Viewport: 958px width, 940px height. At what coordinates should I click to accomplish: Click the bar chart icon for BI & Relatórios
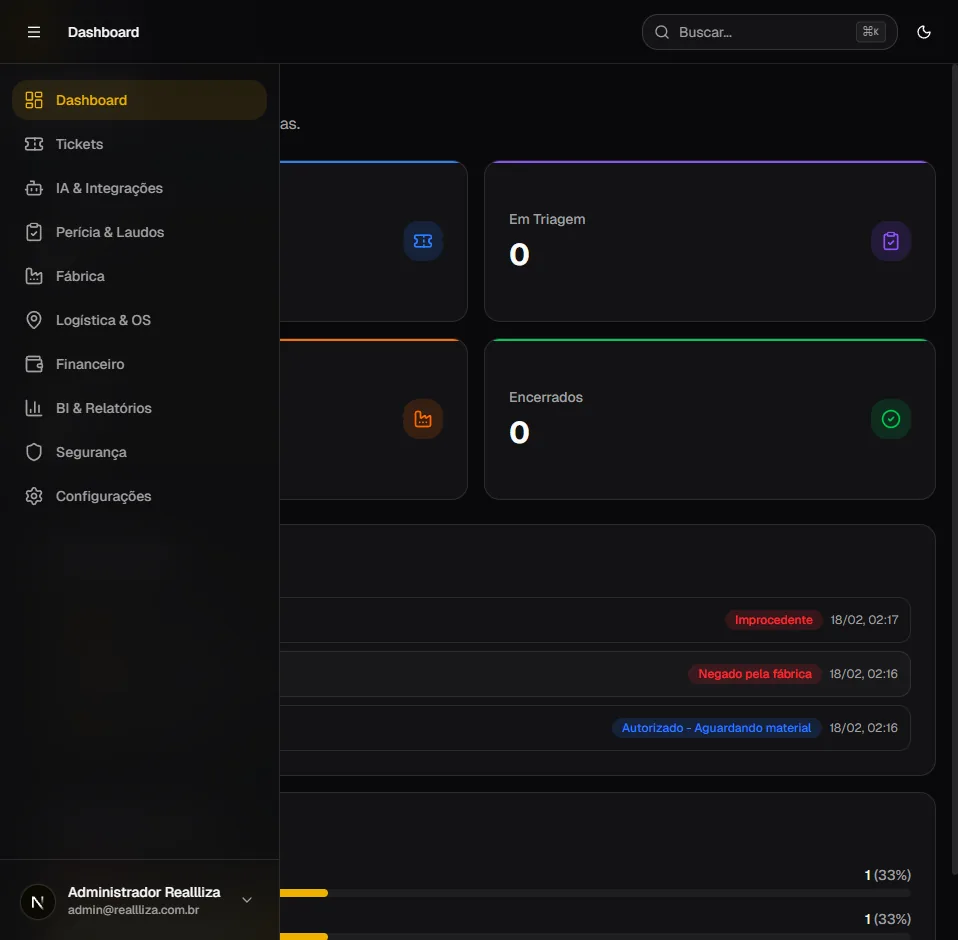[34, 408]
